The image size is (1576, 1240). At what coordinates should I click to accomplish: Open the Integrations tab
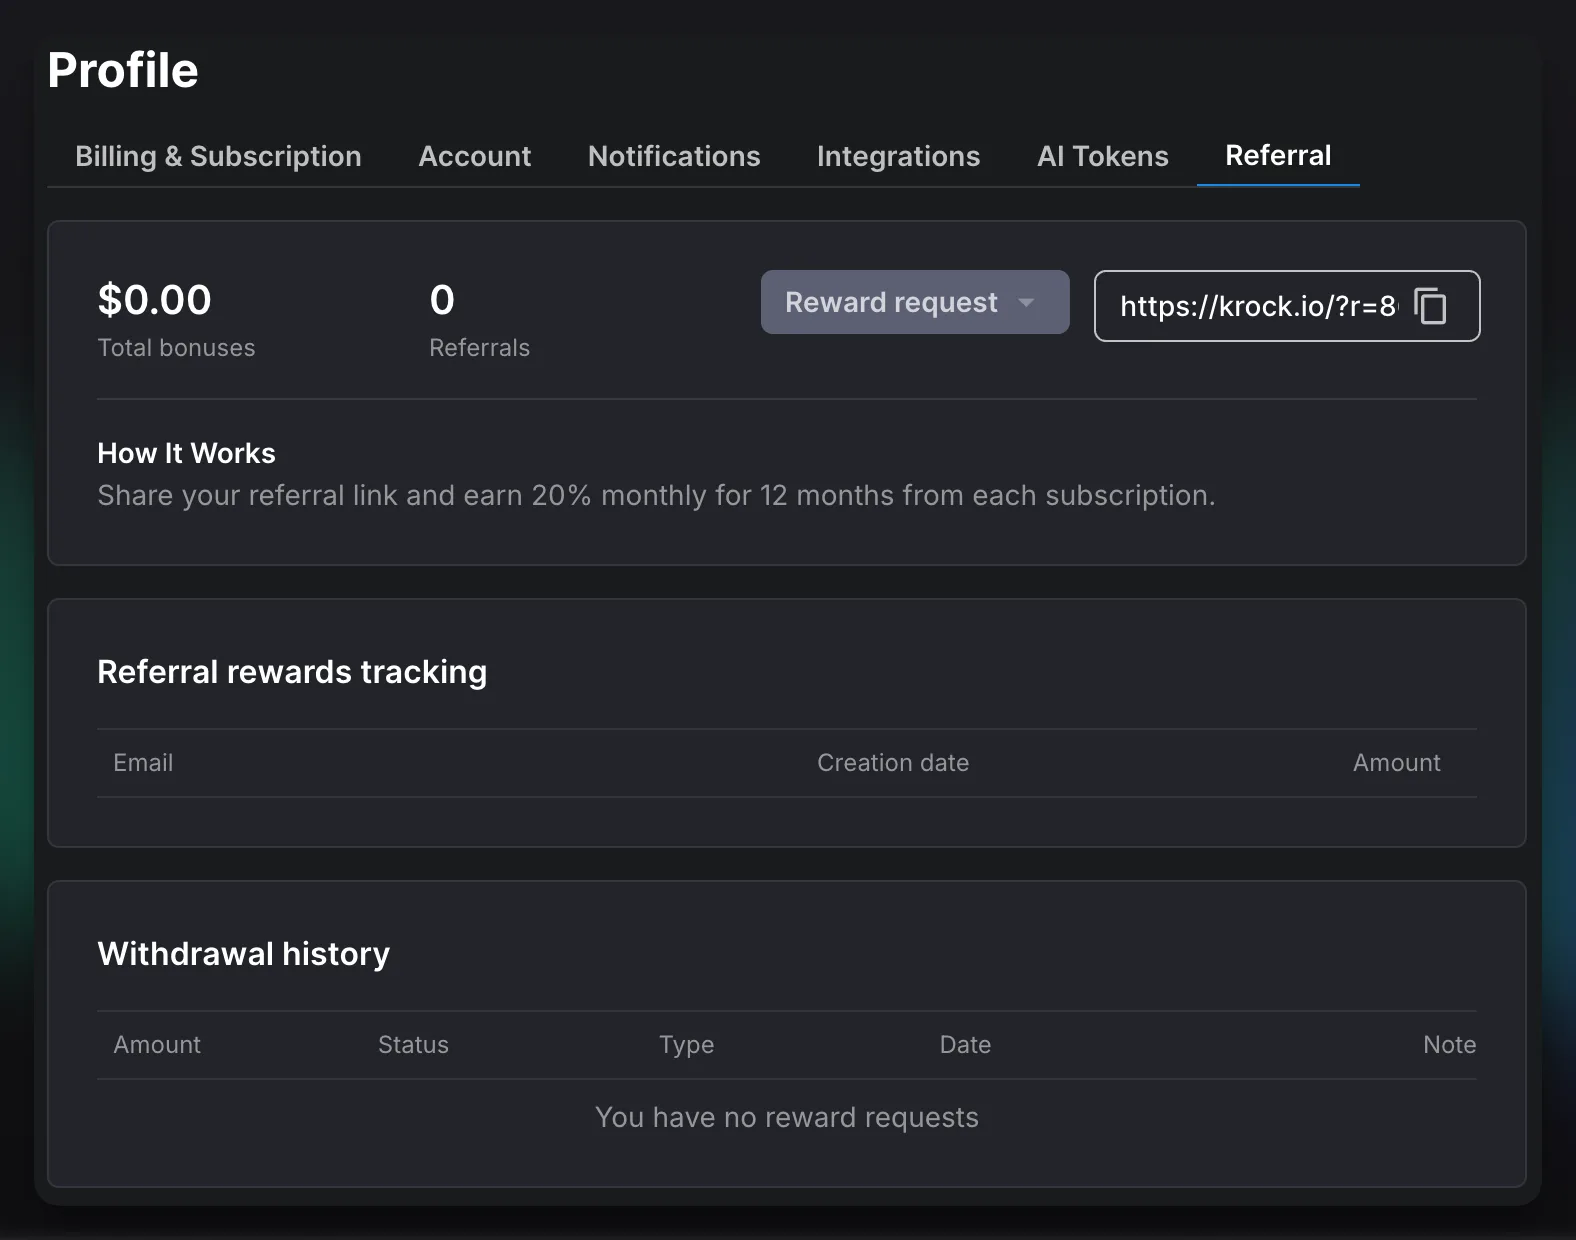coord(898,156)
